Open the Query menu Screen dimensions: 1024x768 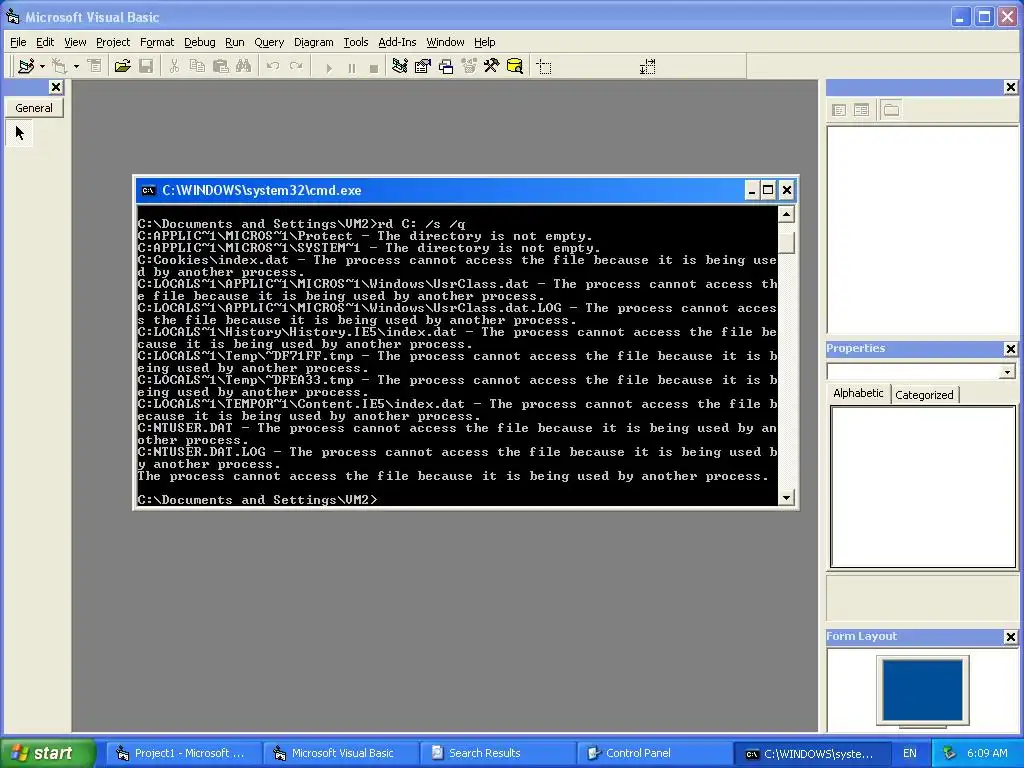269,42
